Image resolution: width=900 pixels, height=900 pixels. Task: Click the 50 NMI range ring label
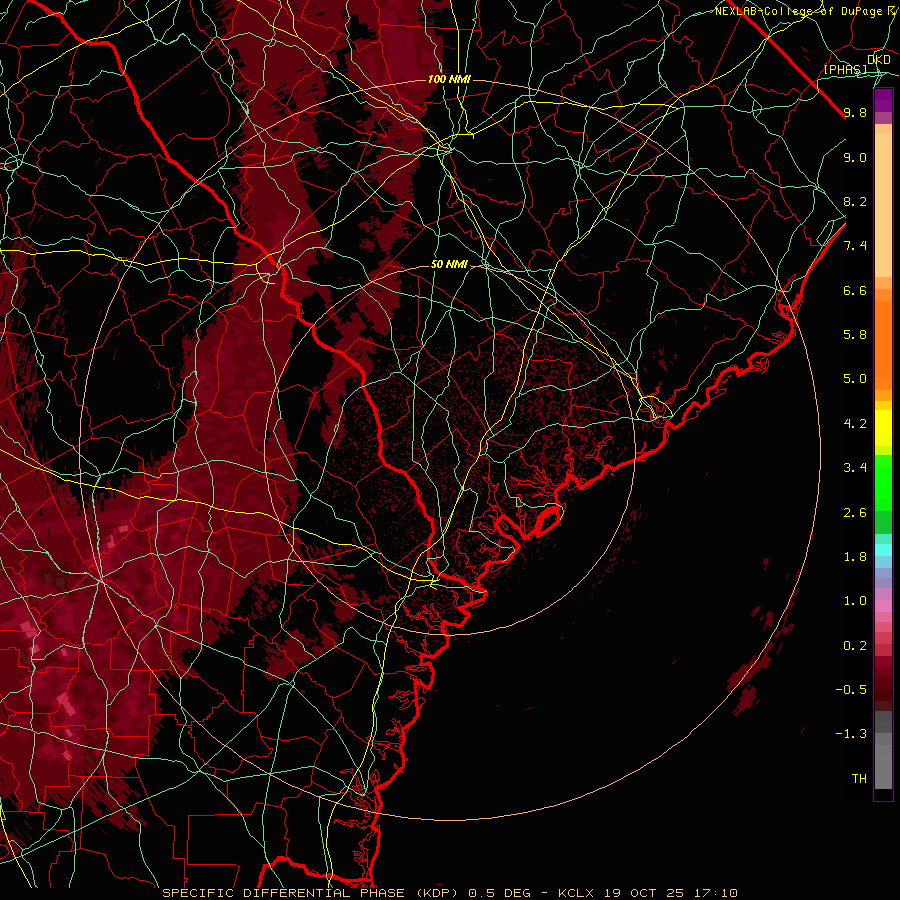(449, 264)
